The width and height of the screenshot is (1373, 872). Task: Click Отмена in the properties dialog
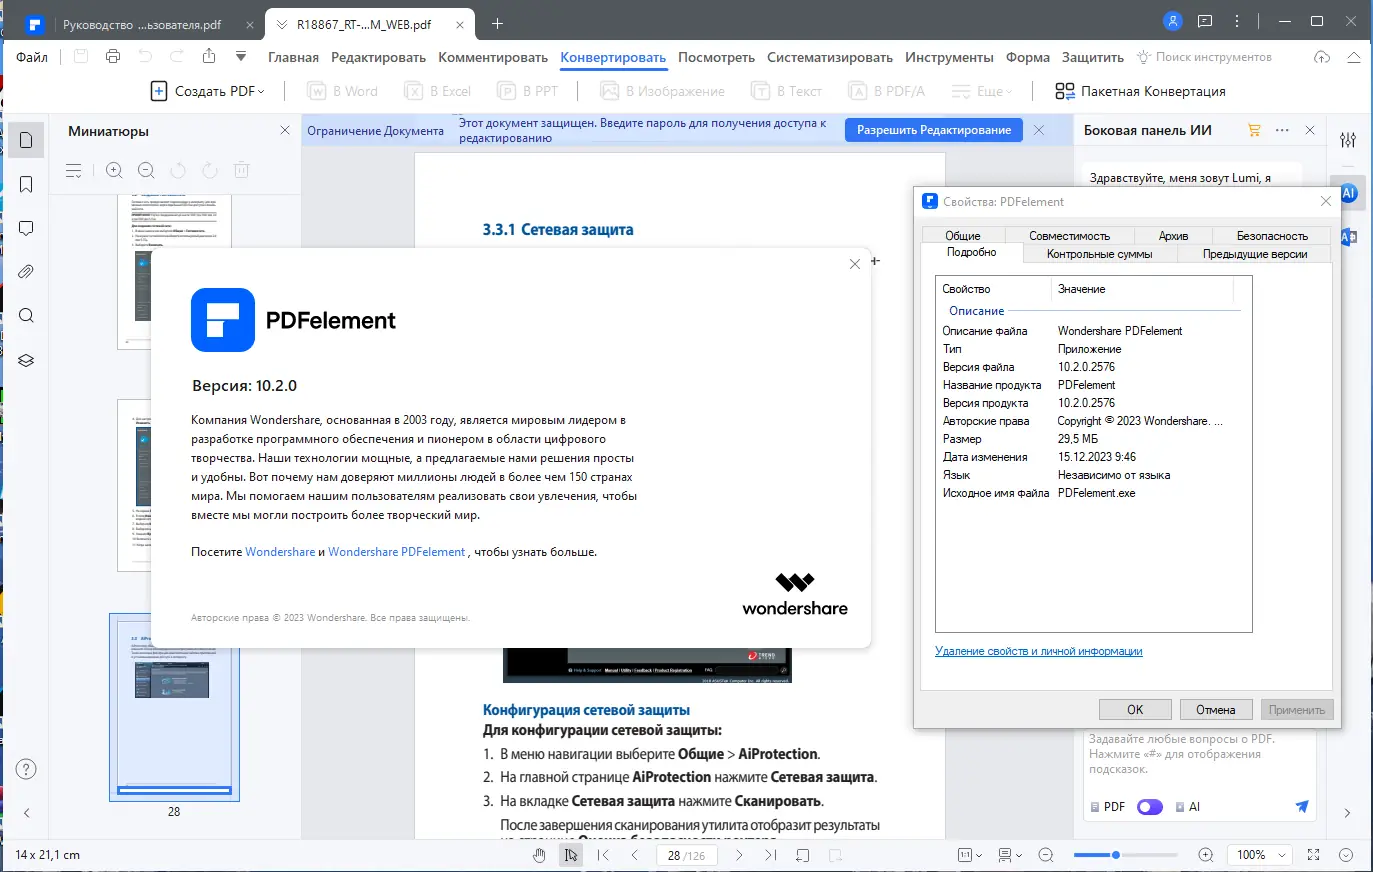pos(1216,709)
